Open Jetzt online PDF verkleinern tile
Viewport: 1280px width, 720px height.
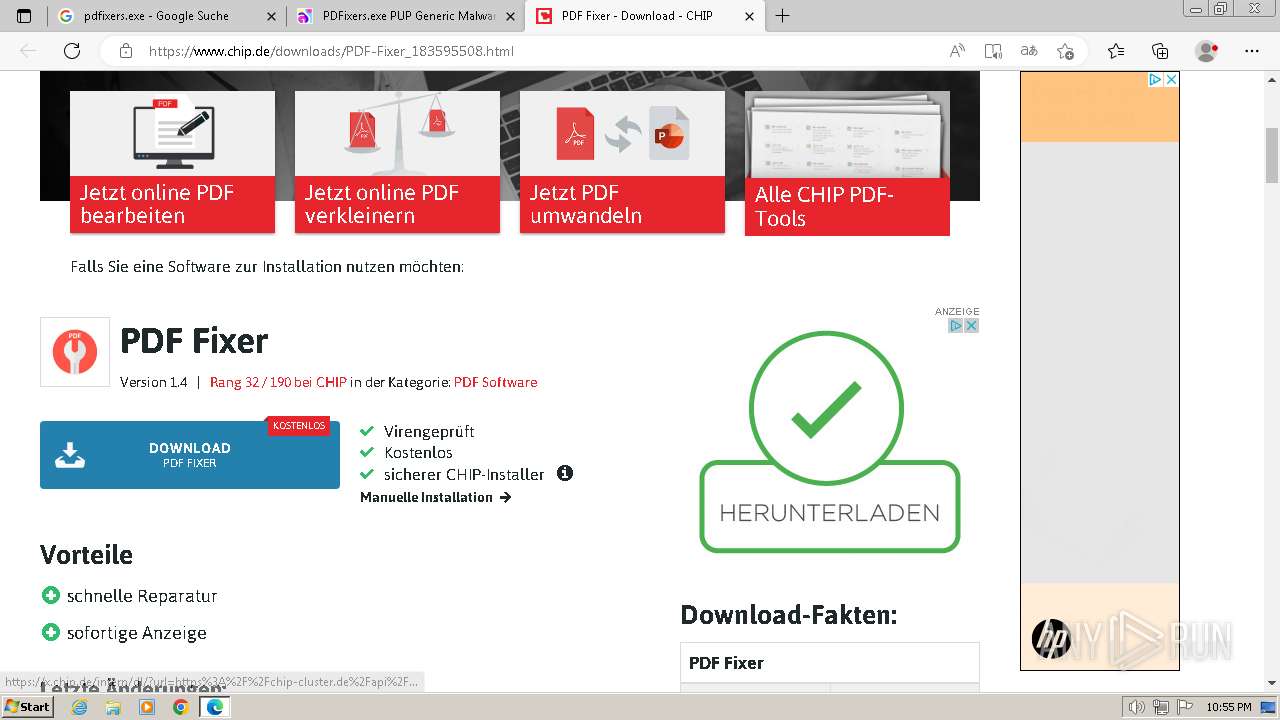(x=397, y=162)
